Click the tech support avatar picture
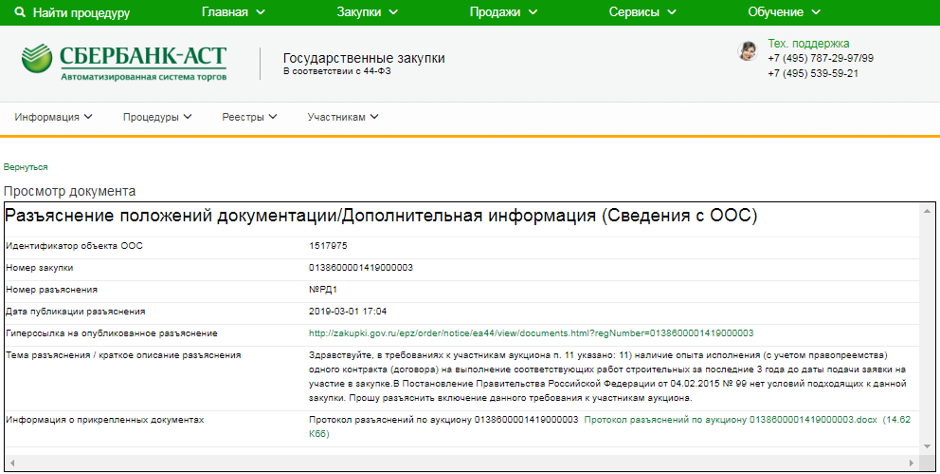The width and height of the screenshot is (940, 474). point(747,51)
